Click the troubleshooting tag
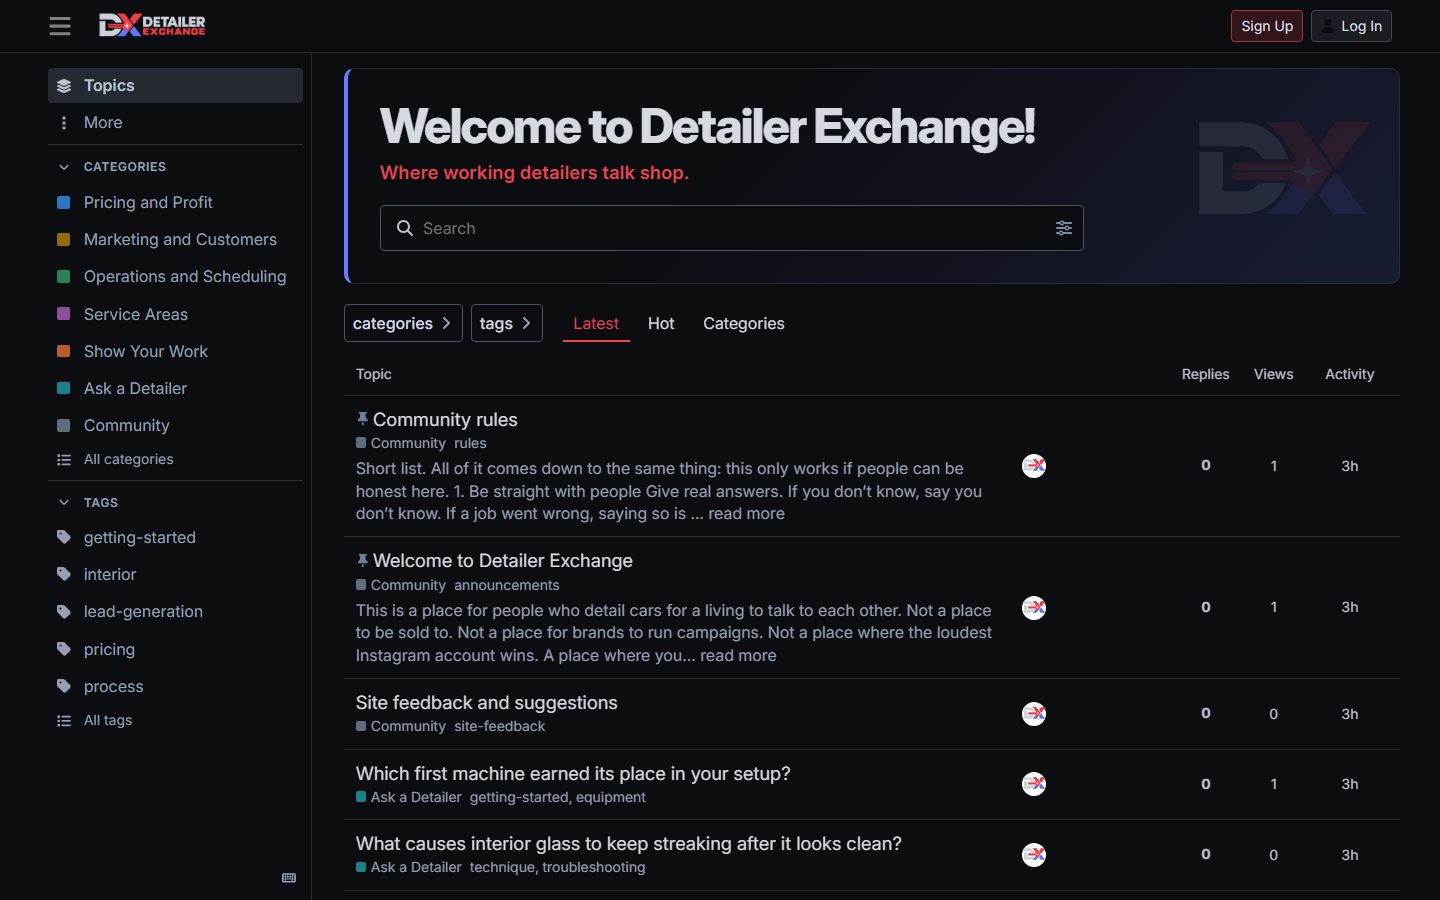This screenshot has height=900, width=1440. 594,867
